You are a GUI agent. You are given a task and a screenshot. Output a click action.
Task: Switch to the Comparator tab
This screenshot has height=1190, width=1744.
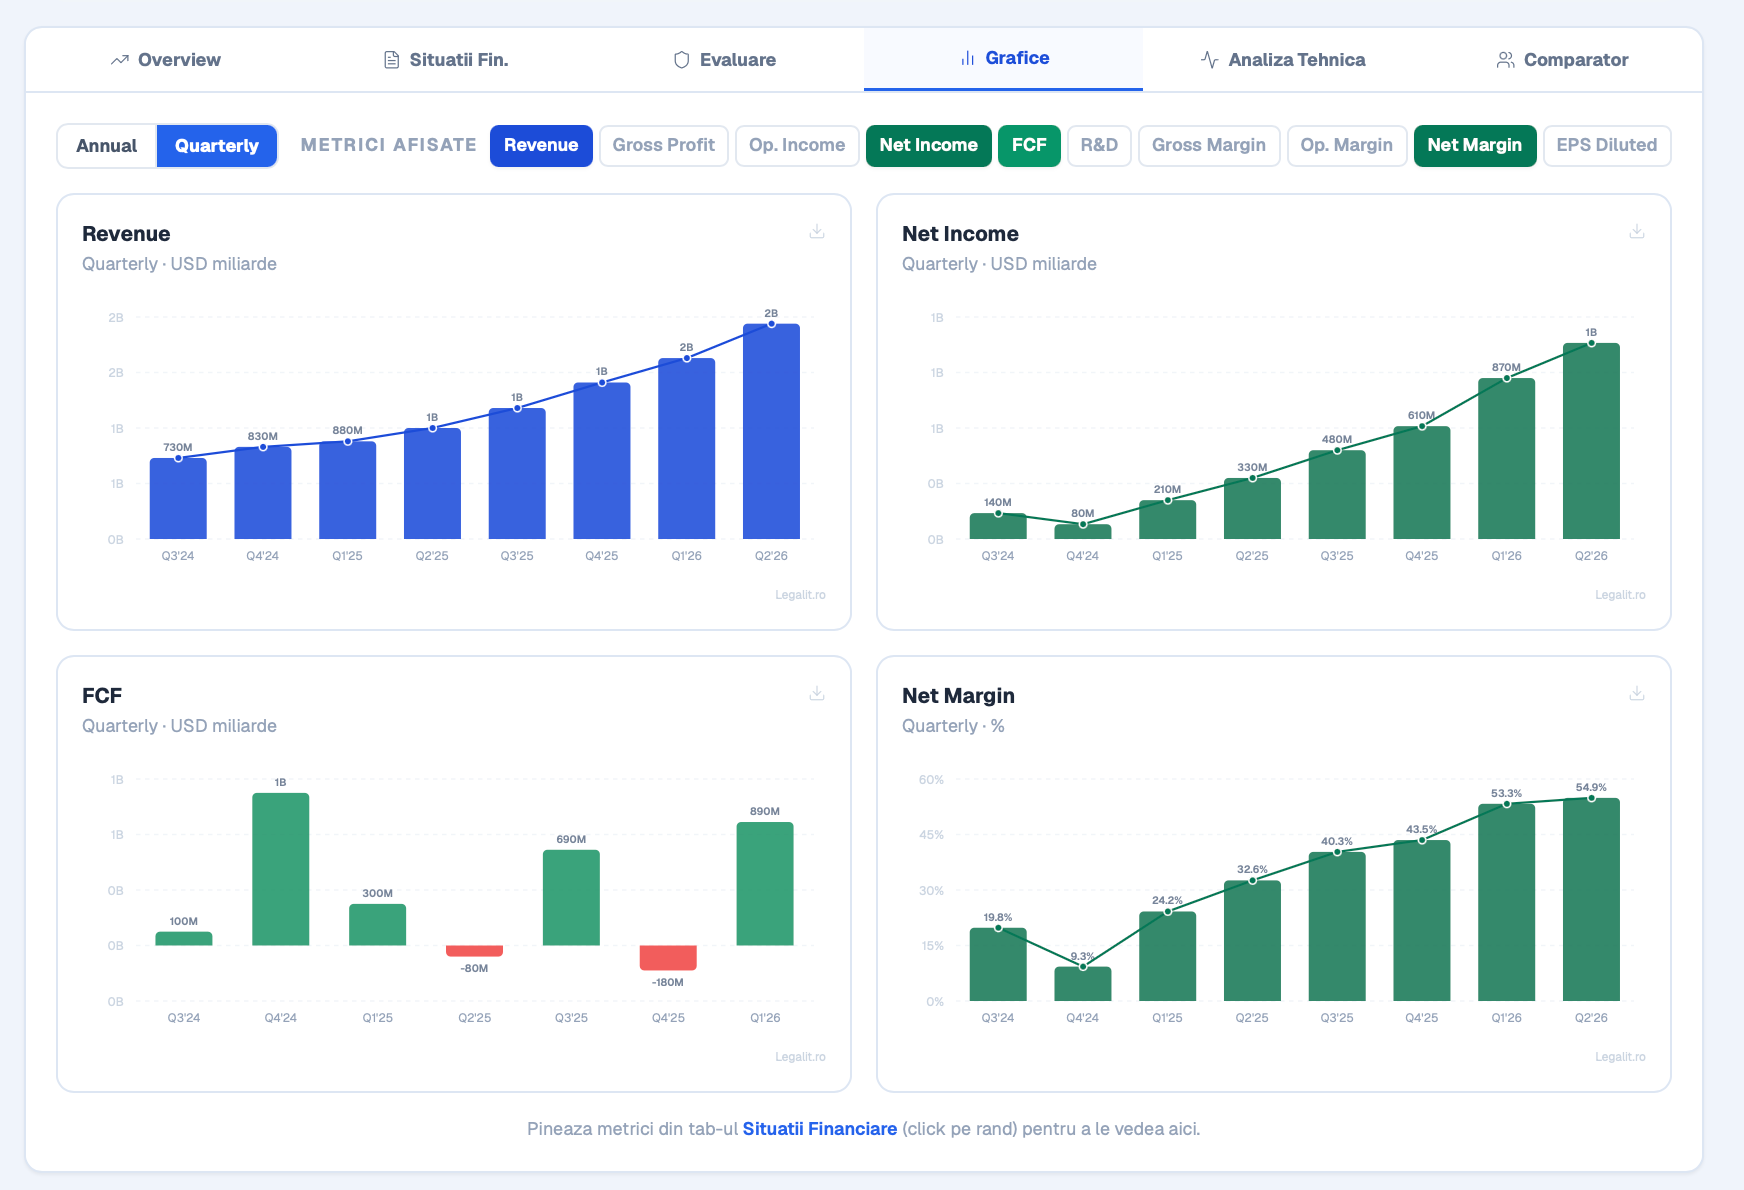click(x=1562, y=60)
